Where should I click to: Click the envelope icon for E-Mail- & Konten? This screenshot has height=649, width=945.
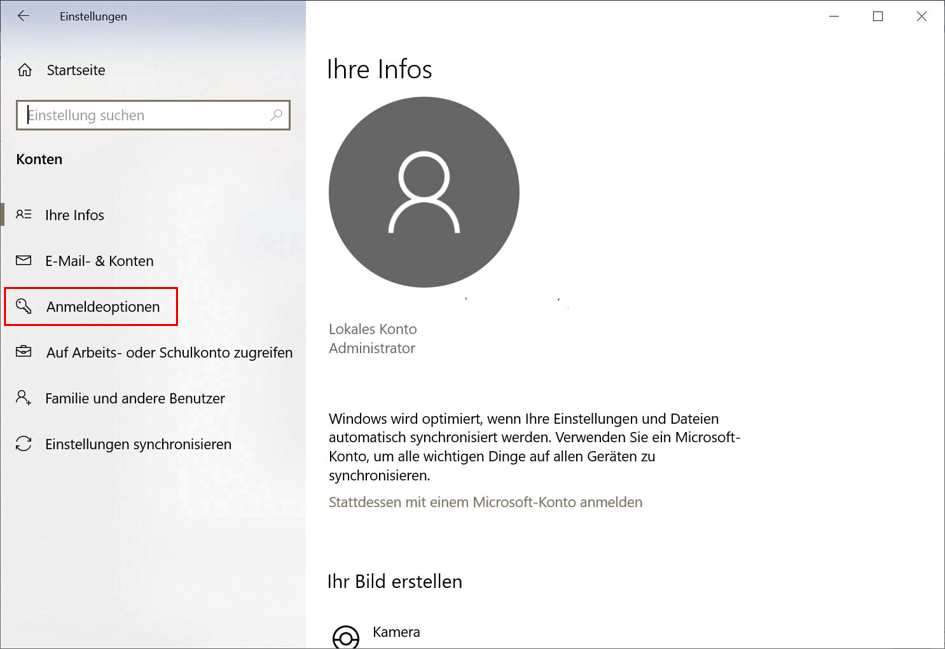[x=24, y=260]
